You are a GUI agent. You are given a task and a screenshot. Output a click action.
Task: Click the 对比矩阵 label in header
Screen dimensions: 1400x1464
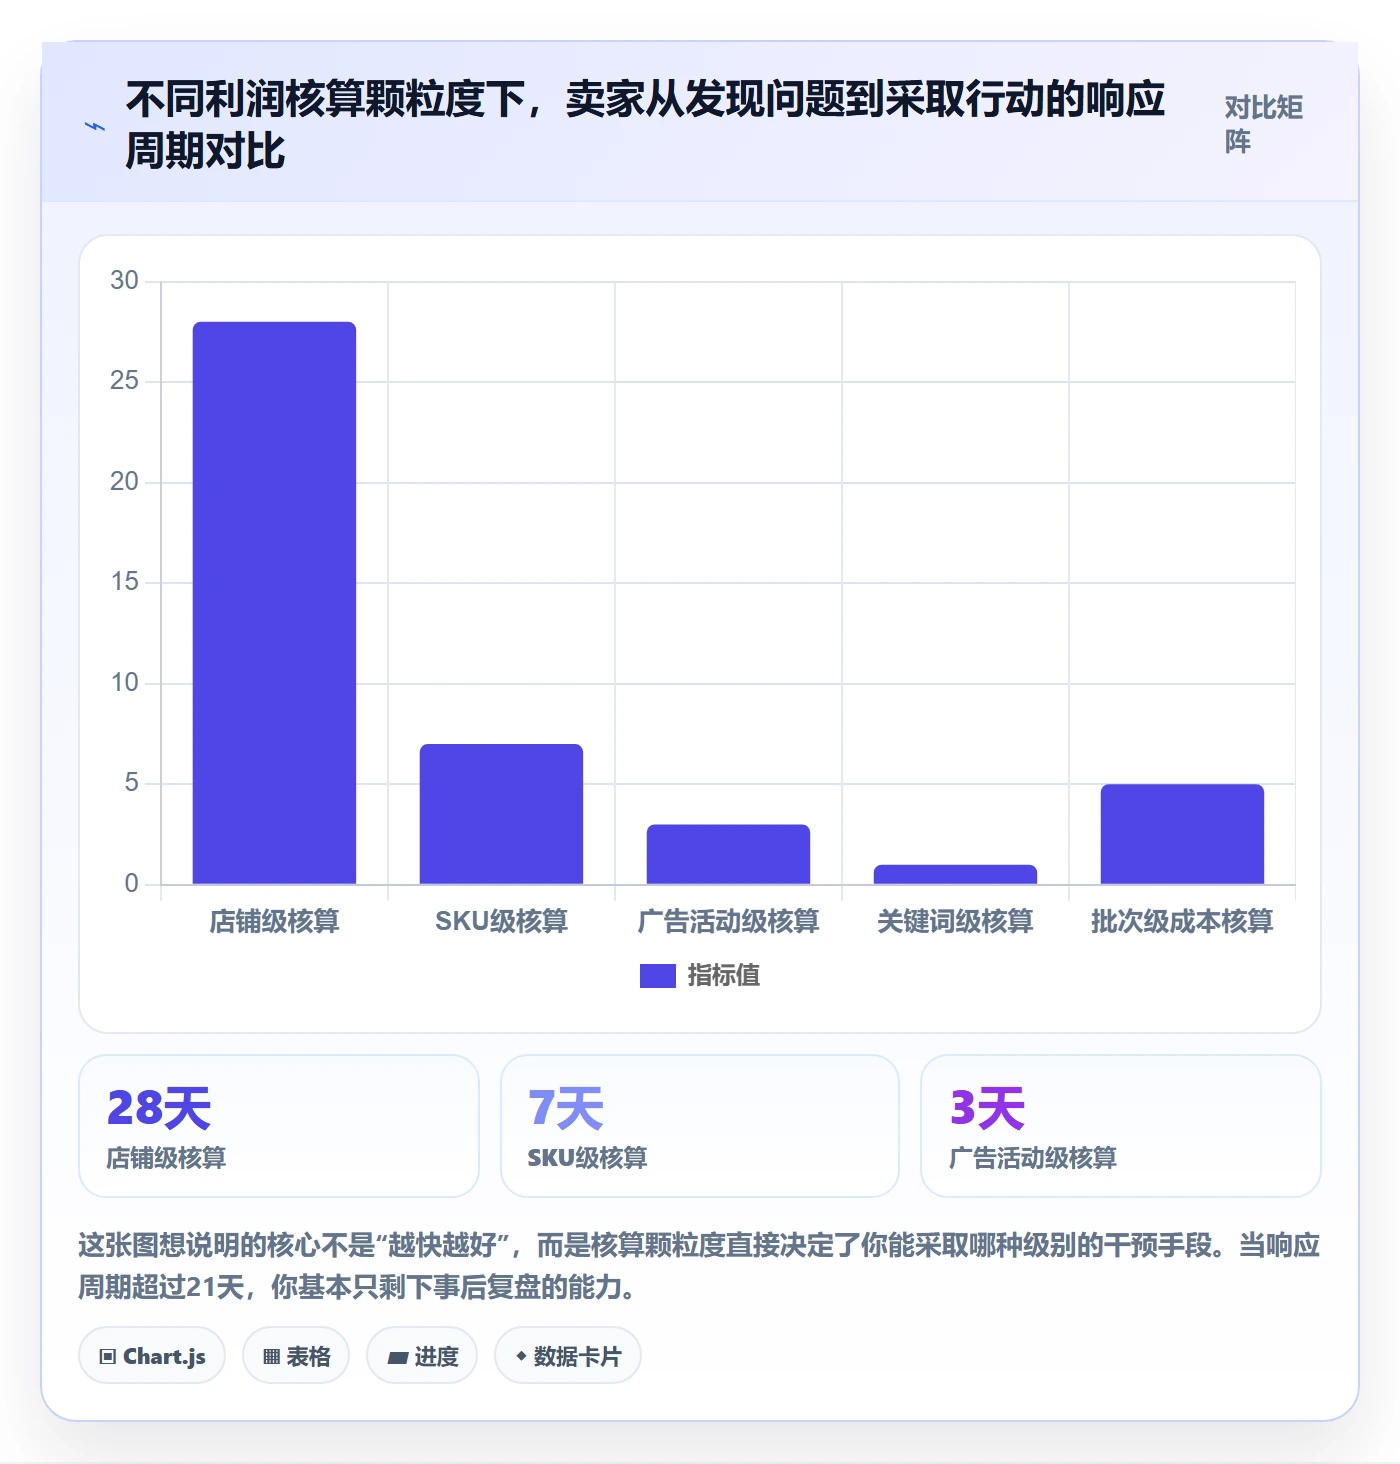tap(1264, 124)
